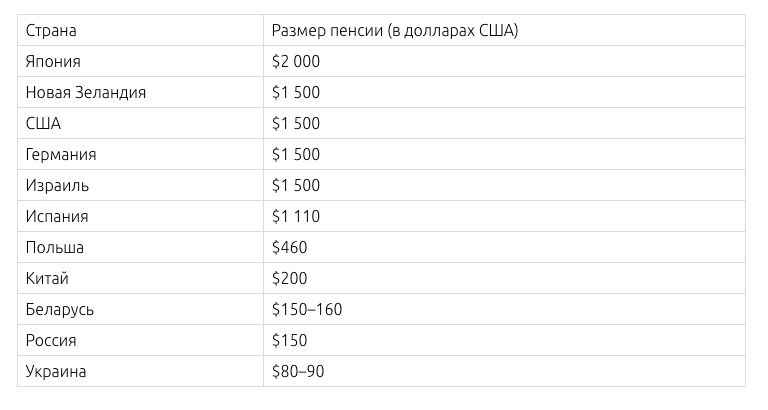The image size is (768, 410).
Task: Select the "Россия" country cell
Action: click(52, 341)
